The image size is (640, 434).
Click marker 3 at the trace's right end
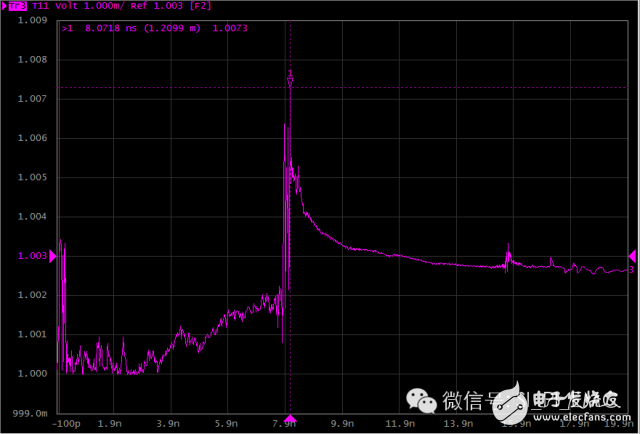point(631,269)
